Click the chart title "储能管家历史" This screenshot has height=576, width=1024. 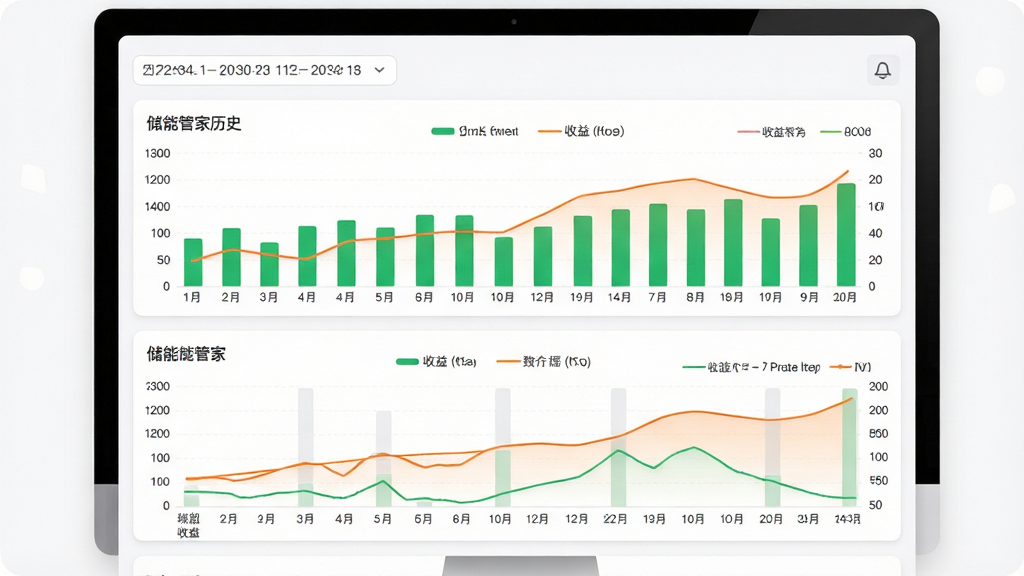(194, 123)
